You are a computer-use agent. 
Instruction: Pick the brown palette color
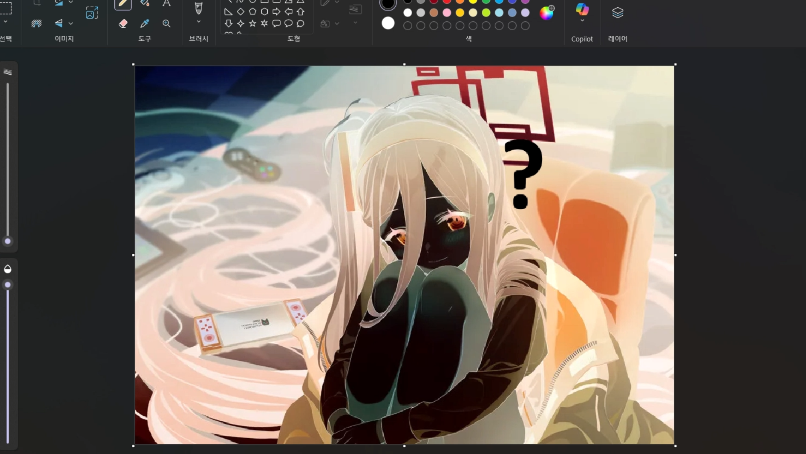click(x=434, y=12)
